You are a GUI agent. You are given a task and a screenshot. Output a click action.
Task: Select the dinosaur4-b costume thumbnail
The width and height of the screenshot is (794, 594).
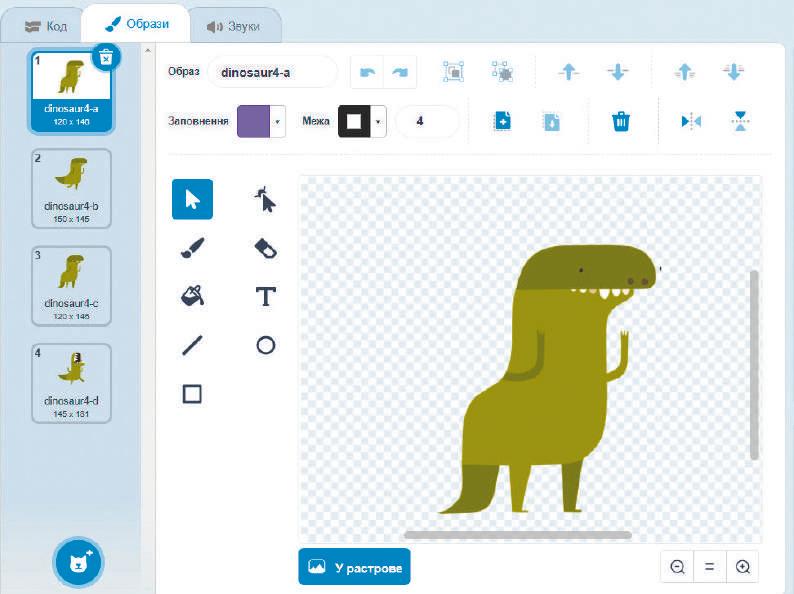tap(71, 188)
